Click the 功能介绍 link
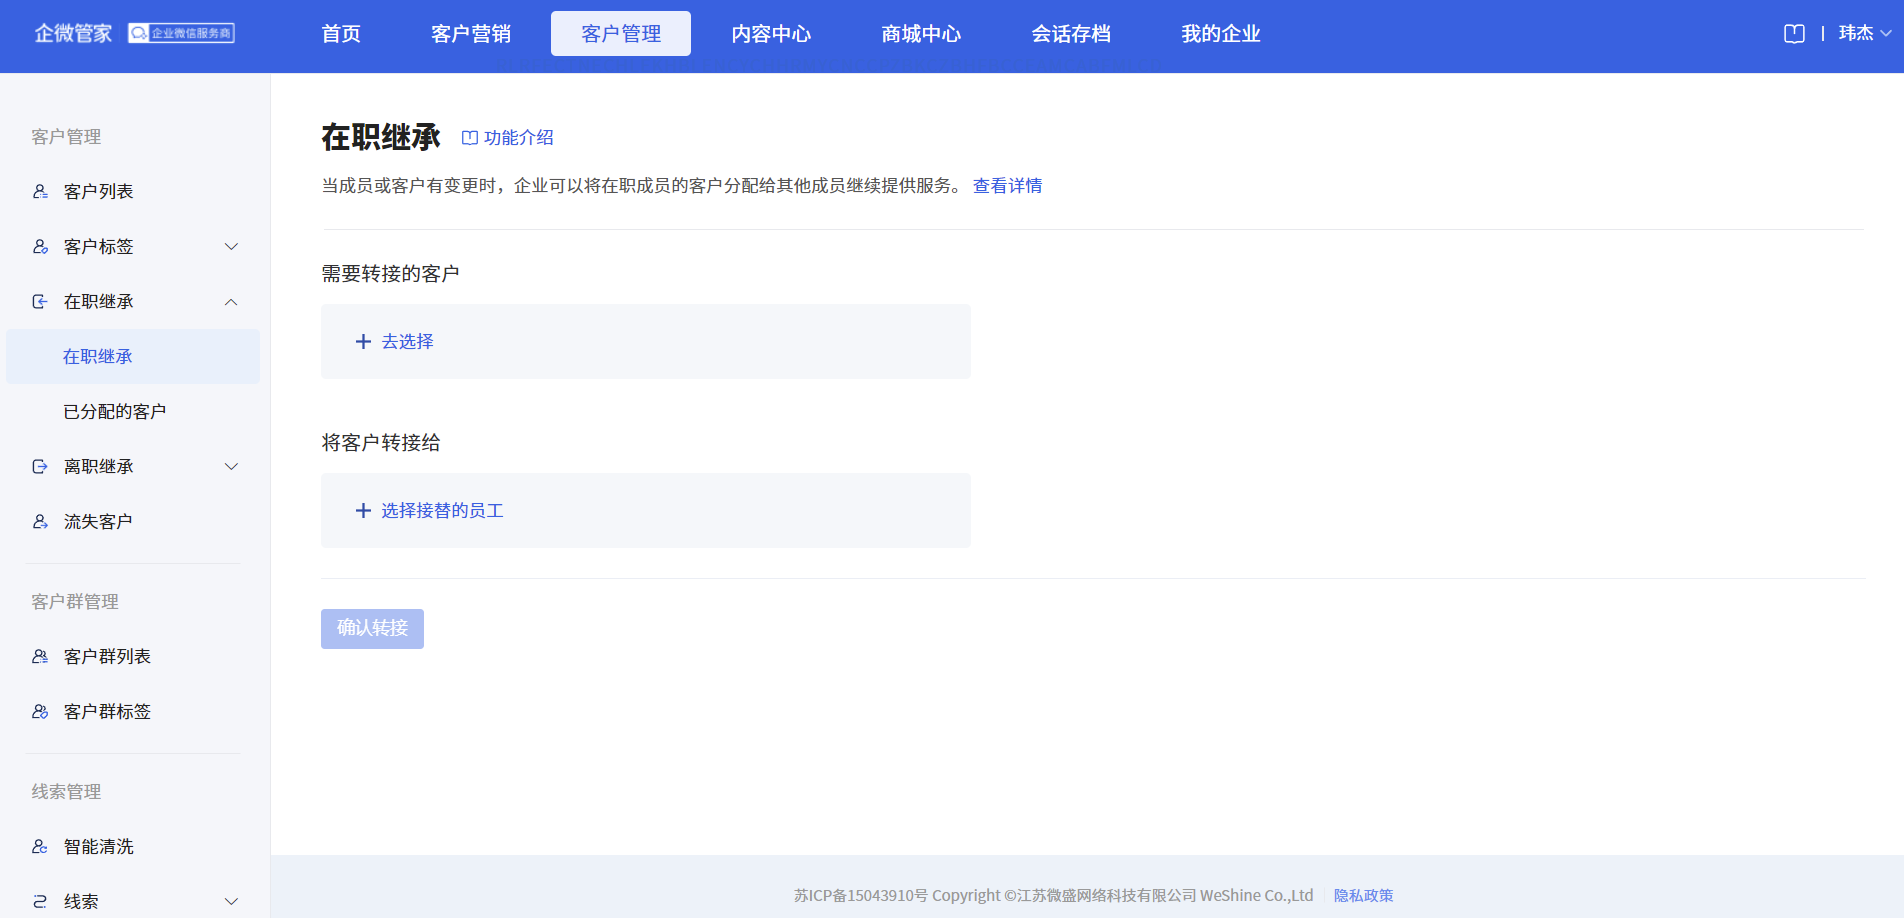This screenshot has height=918, width=1904. coord(519,138)
